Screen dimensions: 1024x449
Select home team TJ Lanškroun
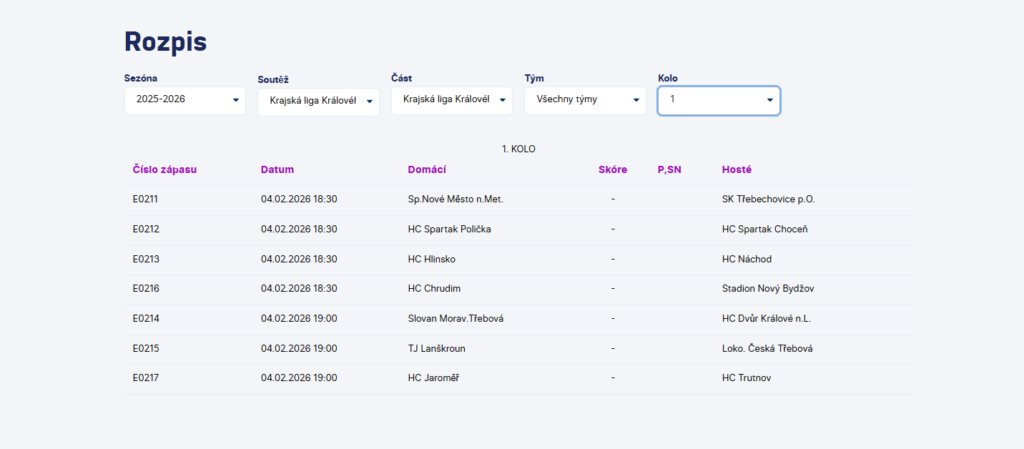(437, 349)
